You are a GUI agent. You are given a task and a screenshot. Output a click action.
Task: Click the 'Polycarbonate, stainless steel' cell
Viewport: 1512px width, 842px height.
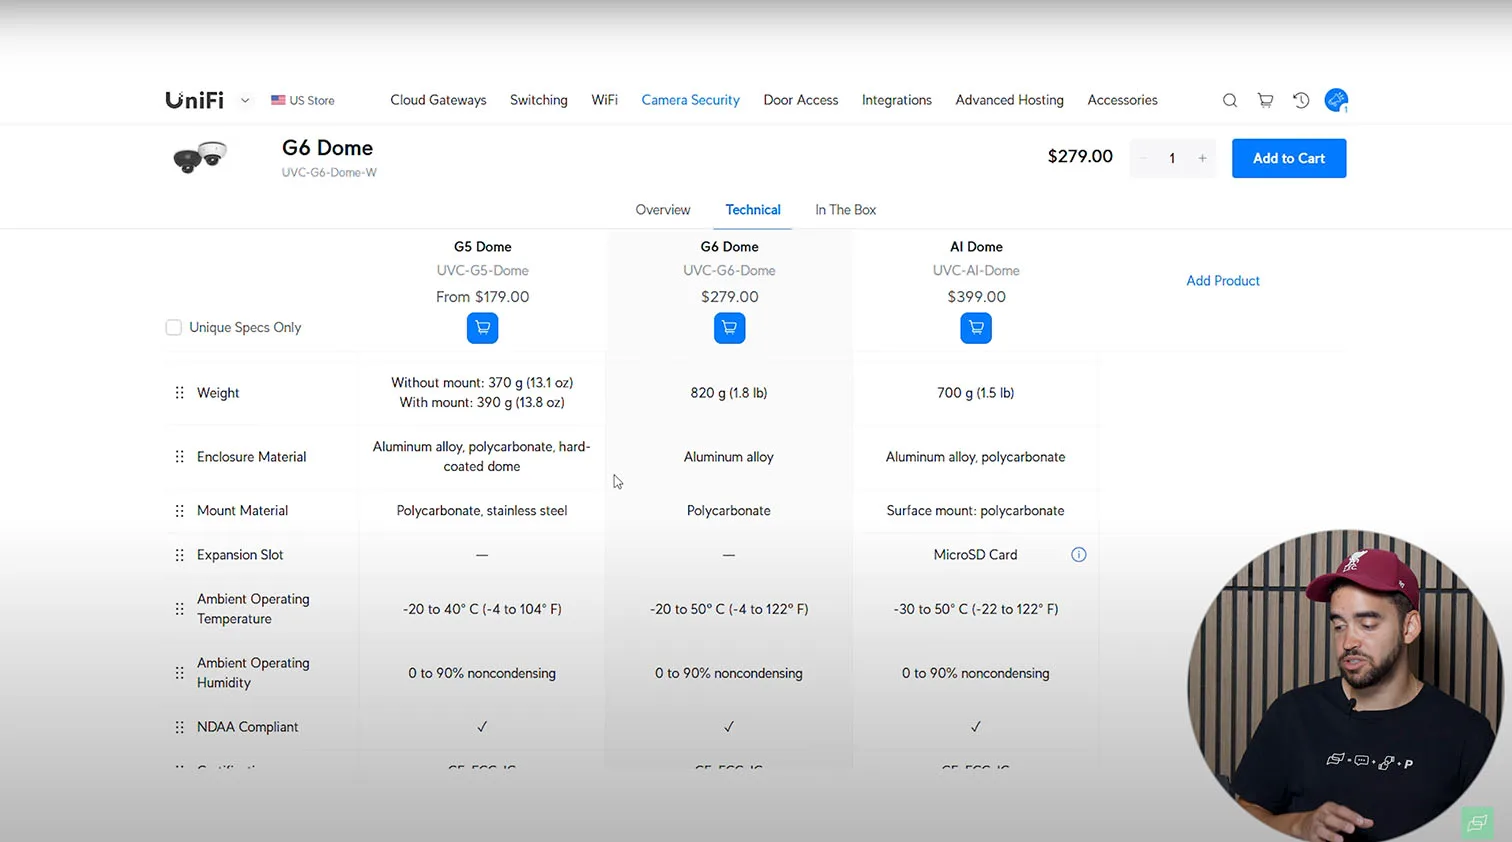(482, 511)
